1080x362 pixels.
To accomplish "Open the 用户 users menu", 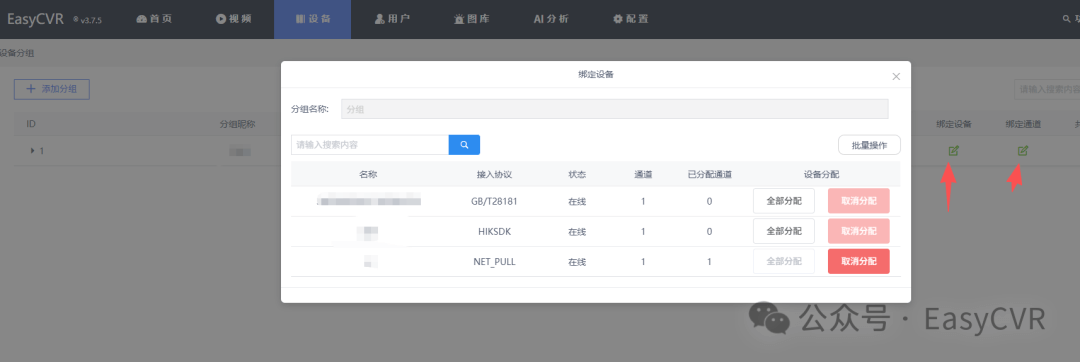I will [392, 19].
